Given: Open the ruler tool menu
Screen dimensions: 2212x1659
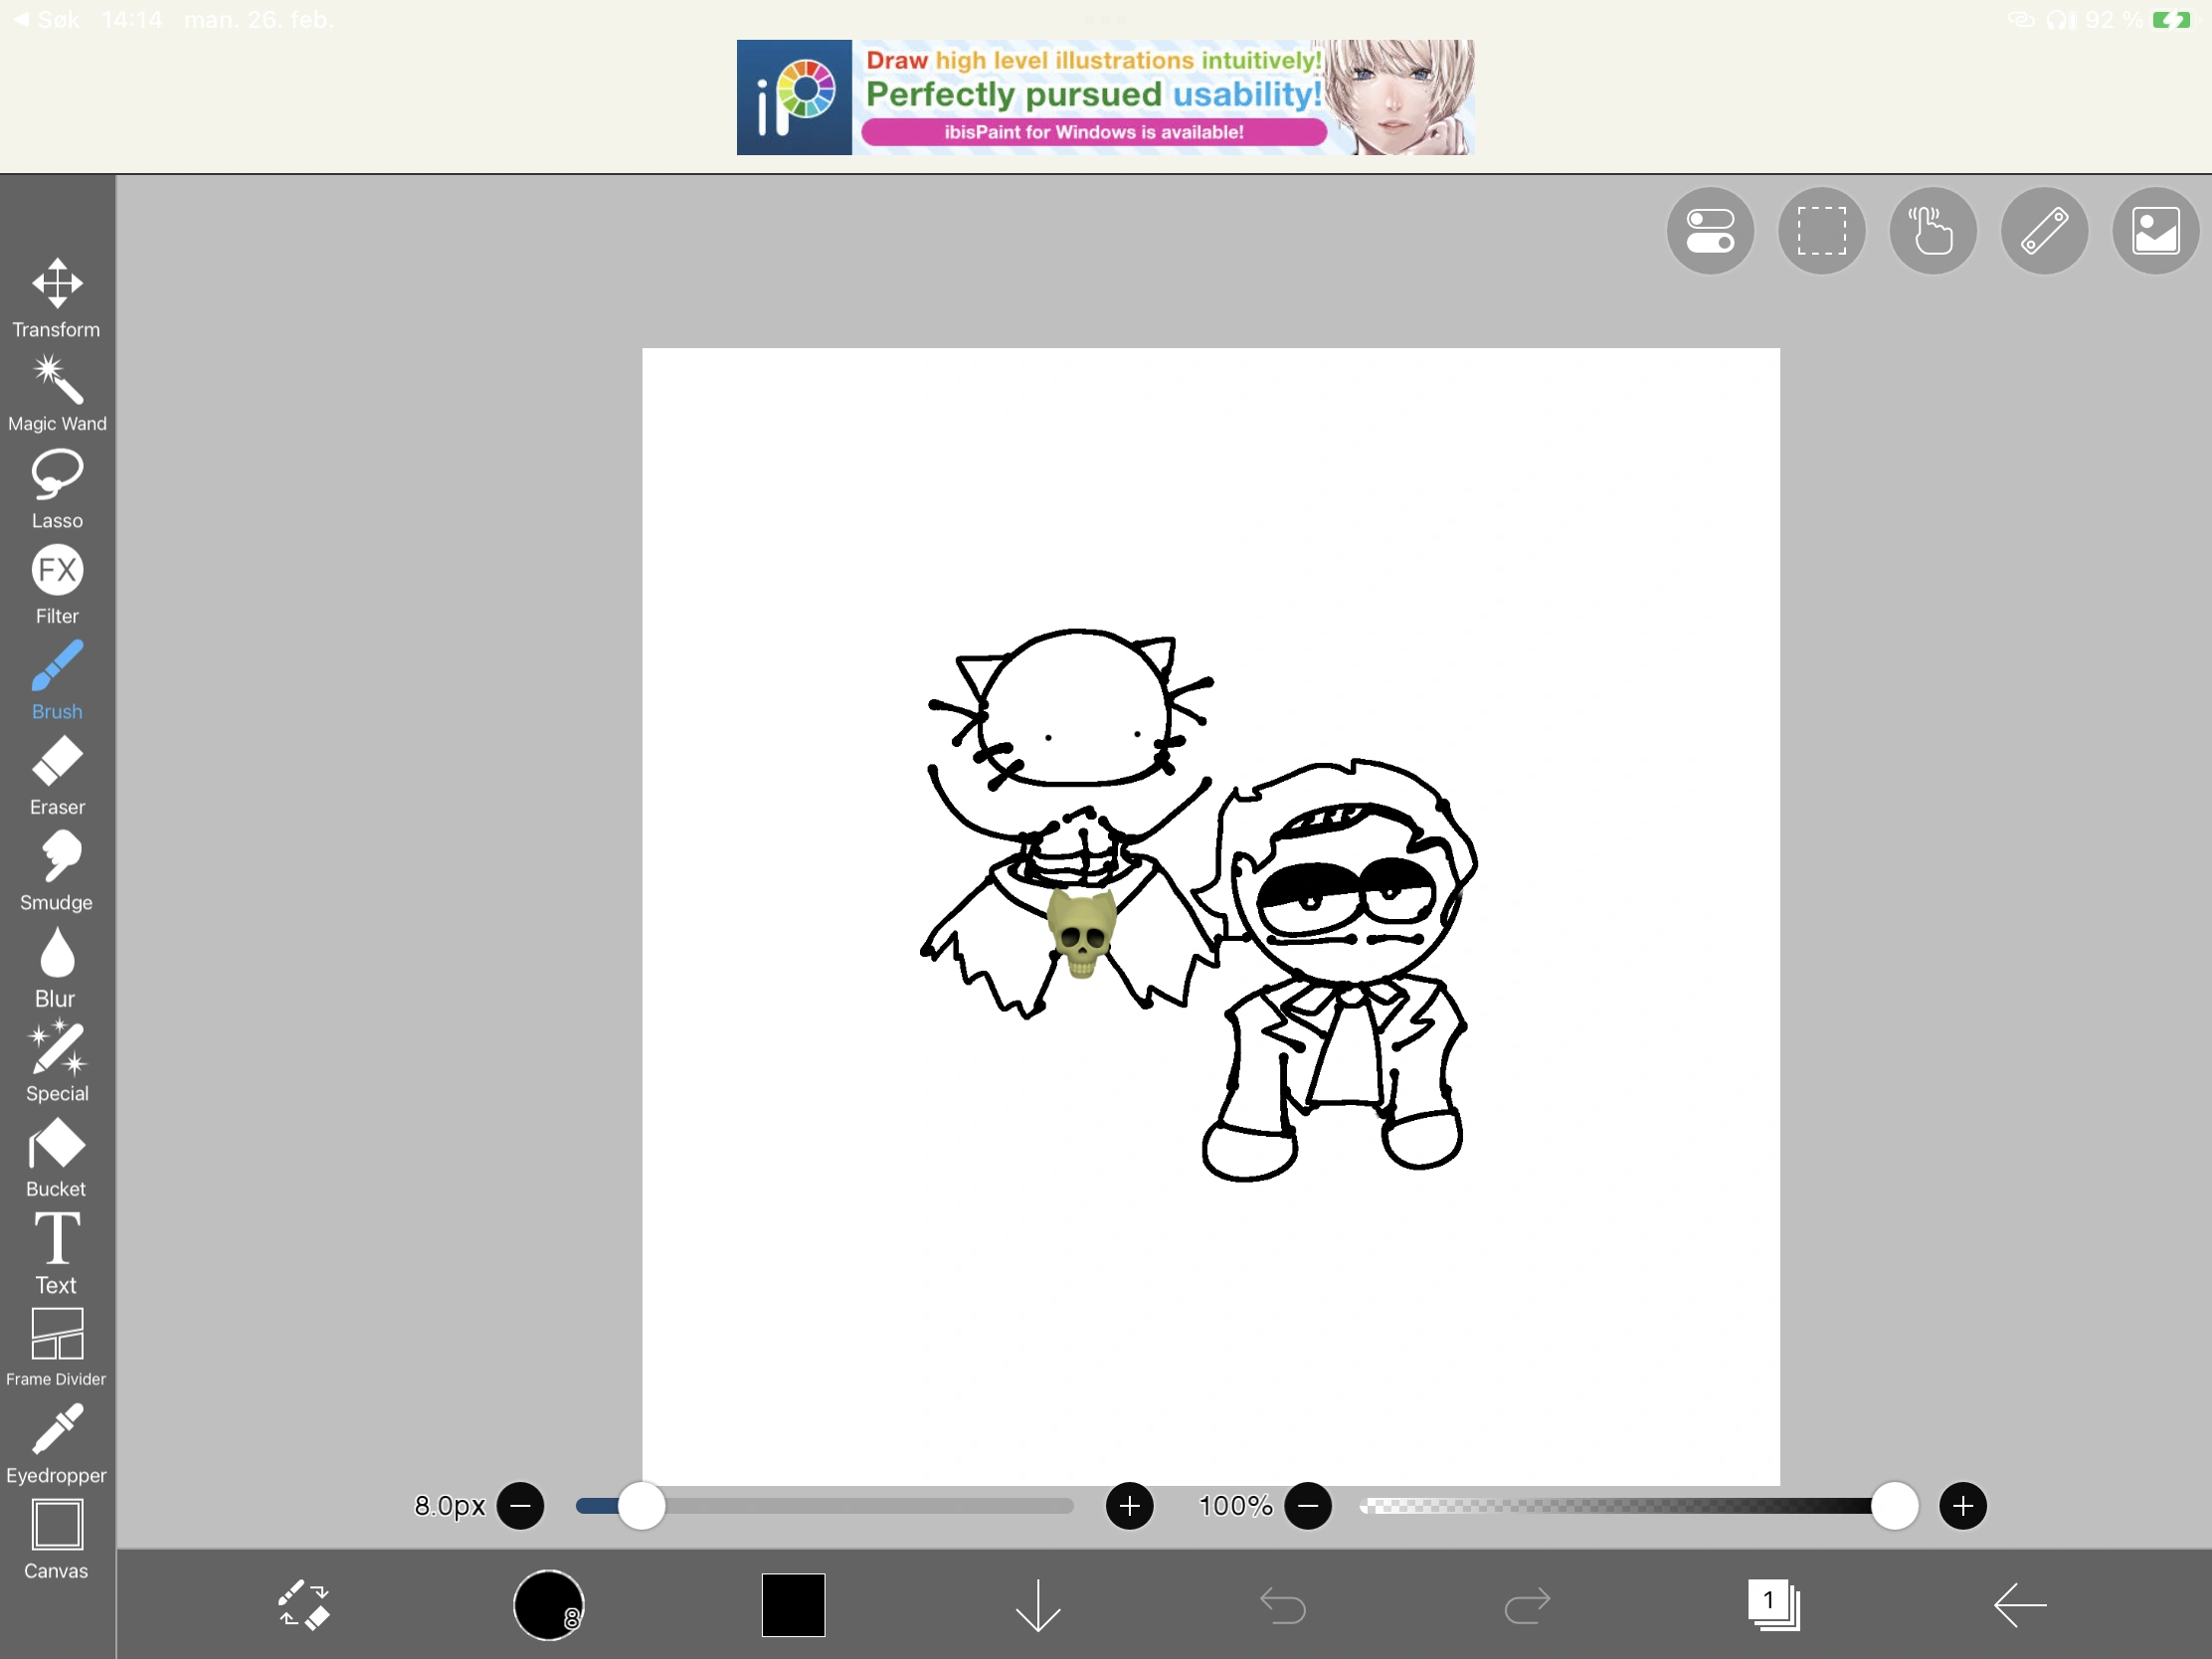Looking at the screenshot, I should point(2044,231).
